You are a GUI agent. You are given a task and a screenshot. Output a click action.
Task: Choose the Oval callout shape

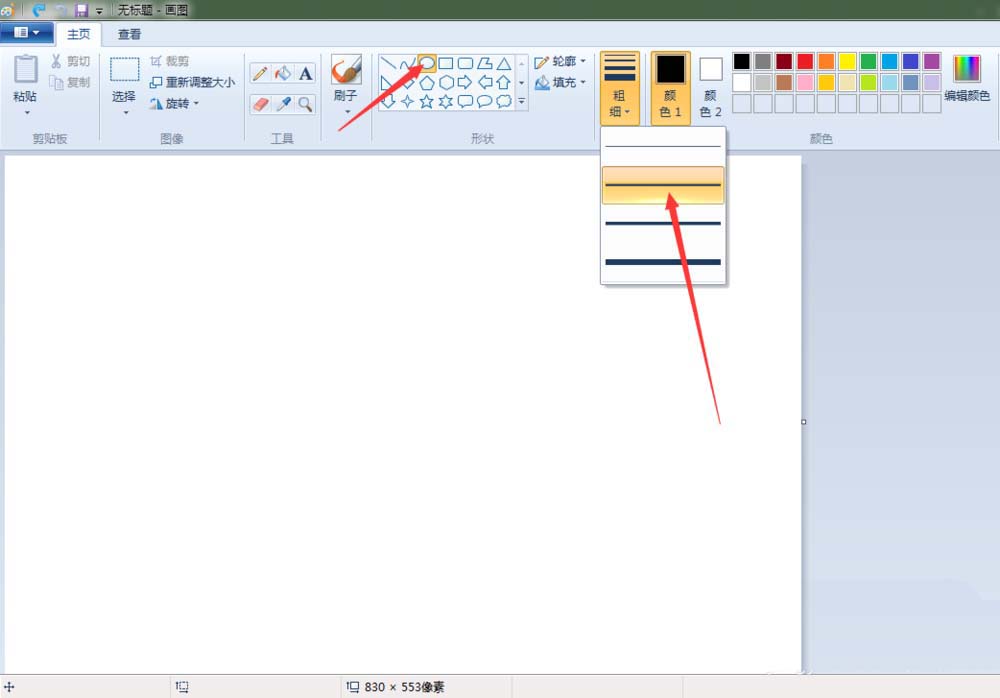485,101
